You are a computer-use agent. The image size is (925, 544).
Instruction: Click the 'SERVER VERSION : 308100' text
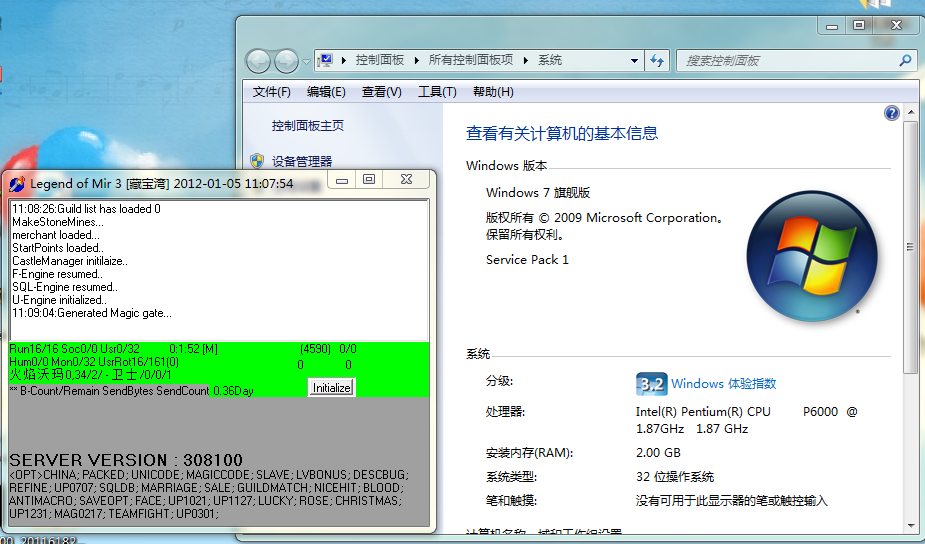tap(126, 460)
